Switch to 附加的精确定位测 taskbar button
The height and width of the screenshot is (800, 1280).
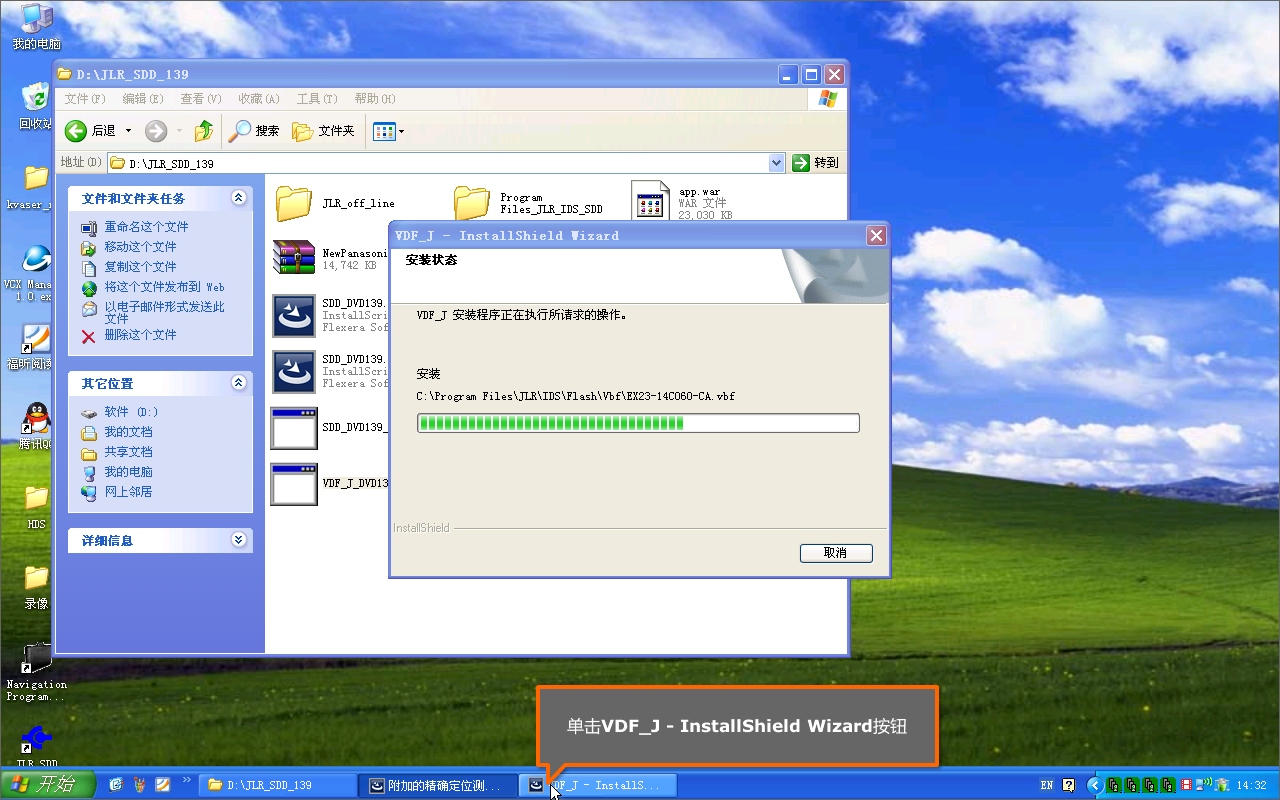(438, 785)
